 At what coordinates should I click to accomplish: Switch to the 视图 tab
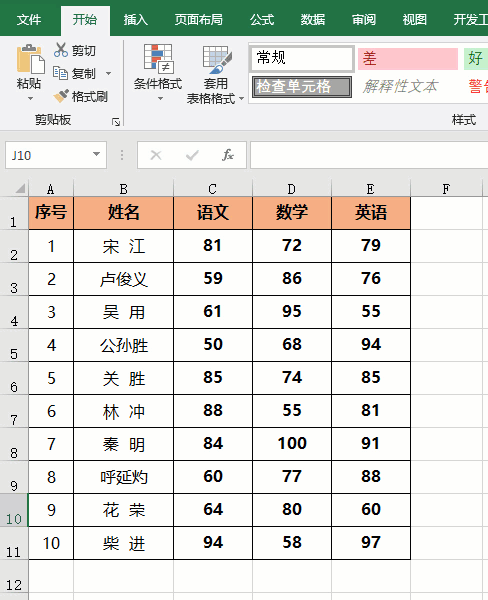click(x=415, y=19)
